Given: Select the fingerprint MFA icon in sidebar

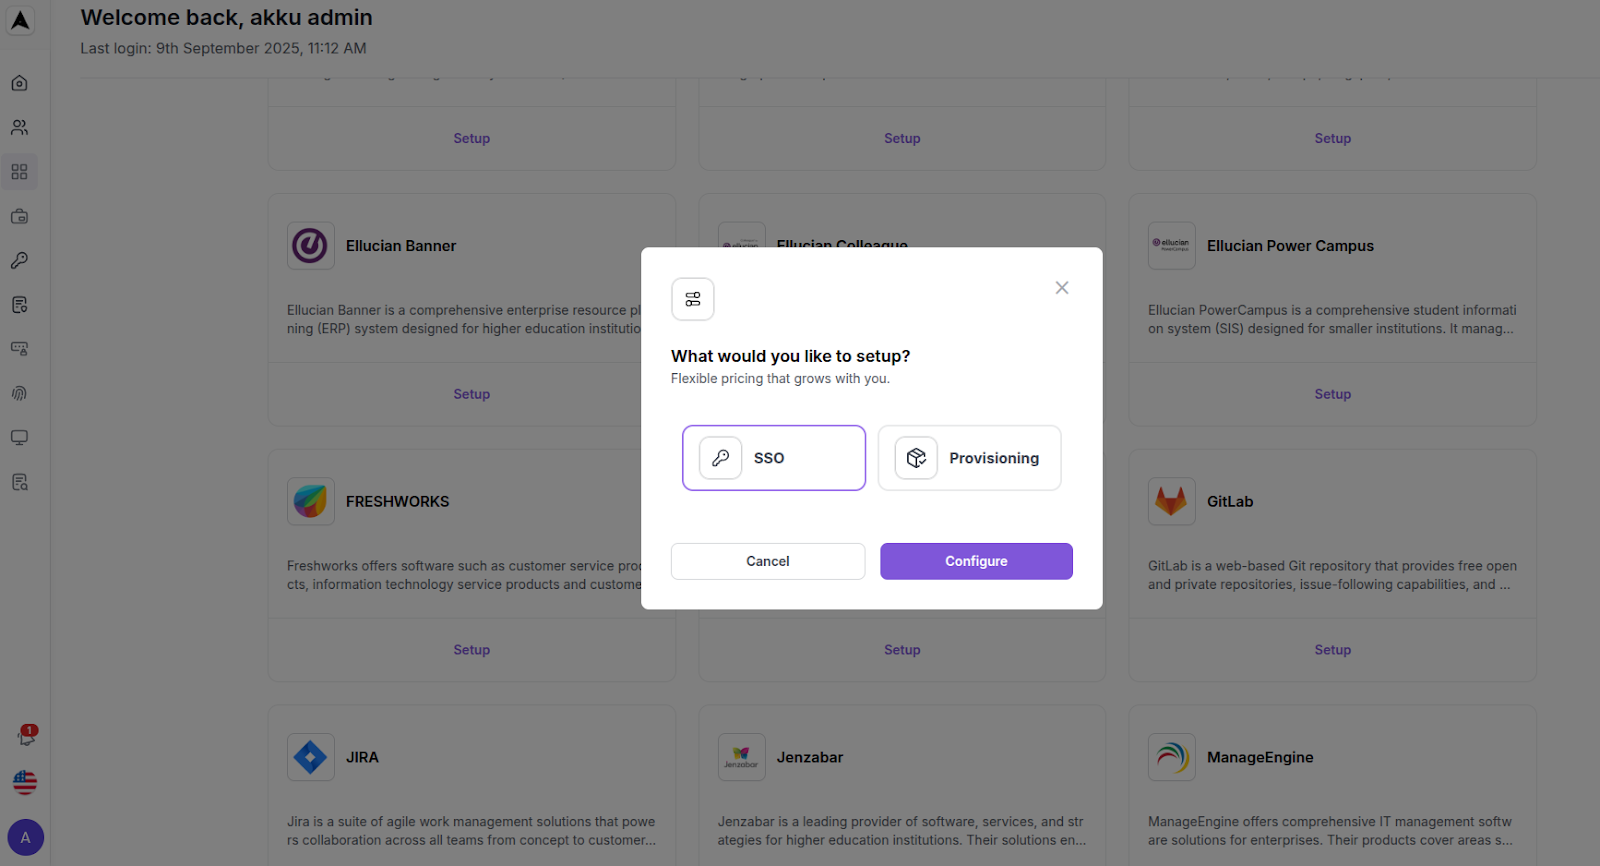Looking at the screenshot, I should (x=19, y=392).
